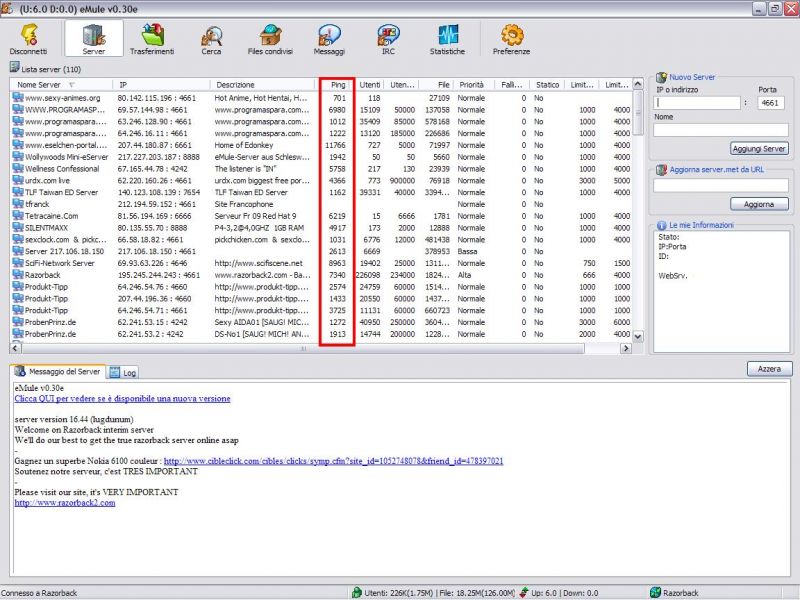Click the Aggiorna button
Viewport: 800px width, 600px height.
click(x=759, y=204)
